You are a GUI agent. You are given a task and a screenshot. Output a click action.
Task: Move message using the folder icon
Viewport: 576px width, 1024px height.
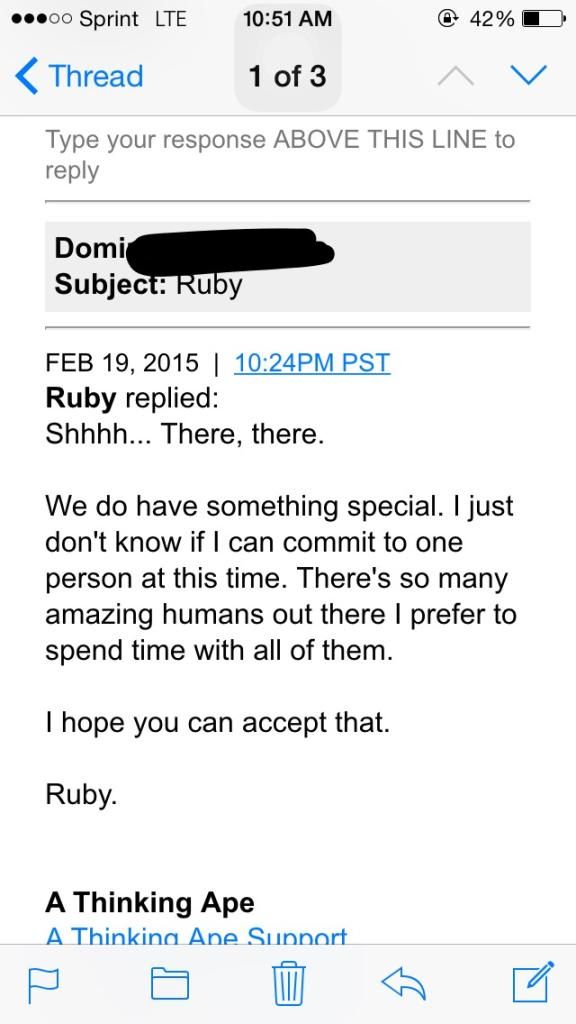[x=170, y=984]
